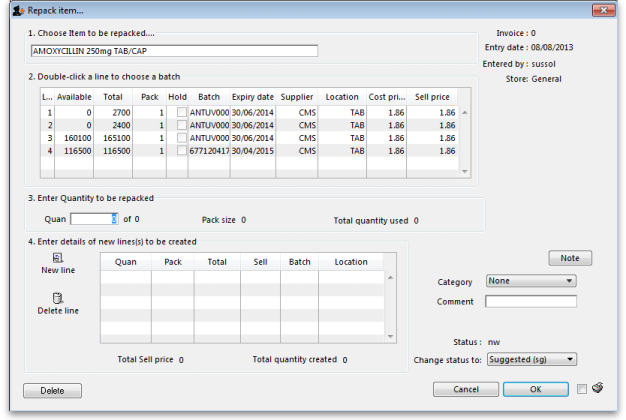The width and height of the screenshot is (626, 420).
Task: Click the item name field AMOXYCILLIN
Action: (174, 51)
